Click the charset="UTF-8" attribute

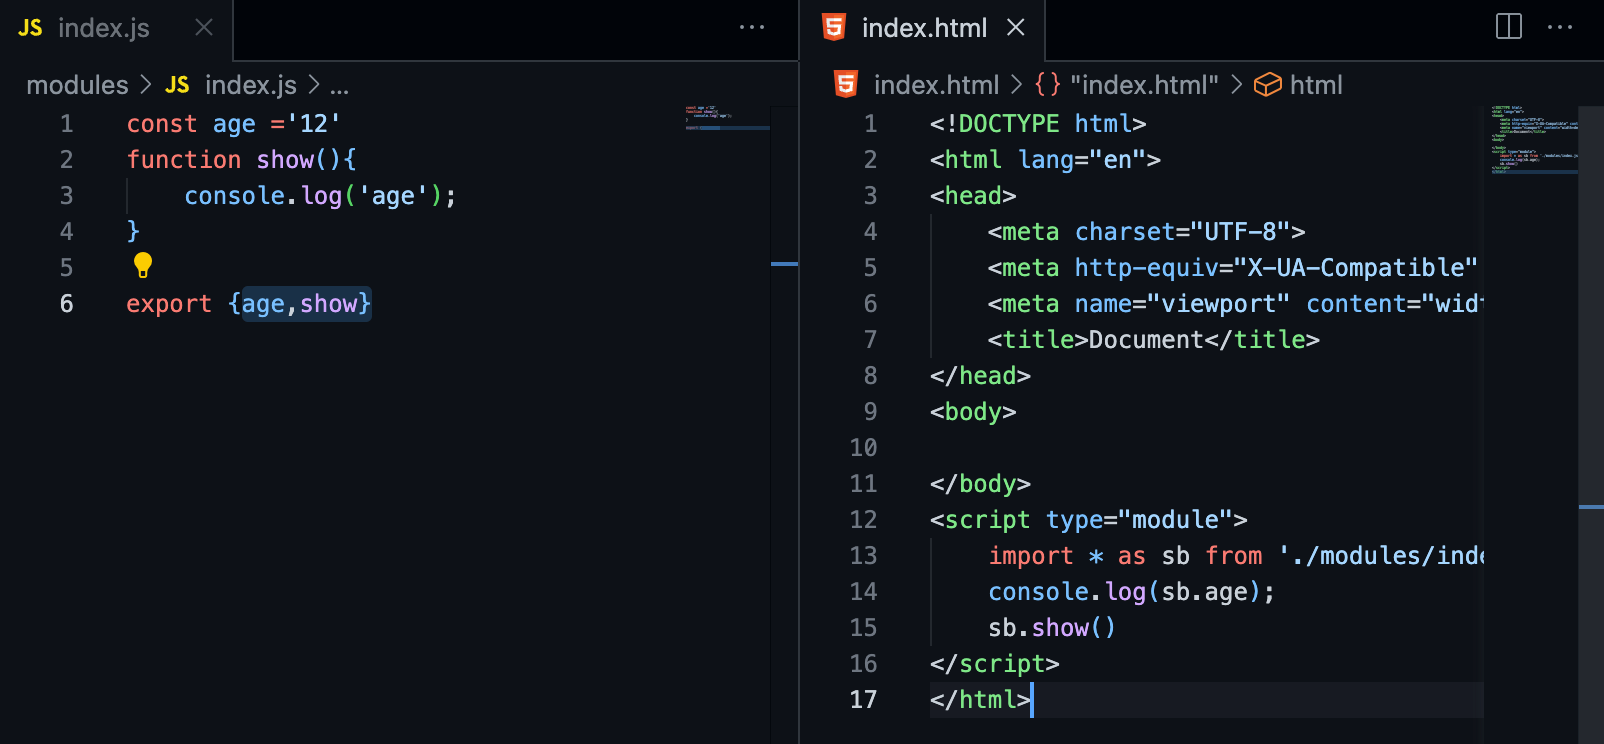(1183, 231)
